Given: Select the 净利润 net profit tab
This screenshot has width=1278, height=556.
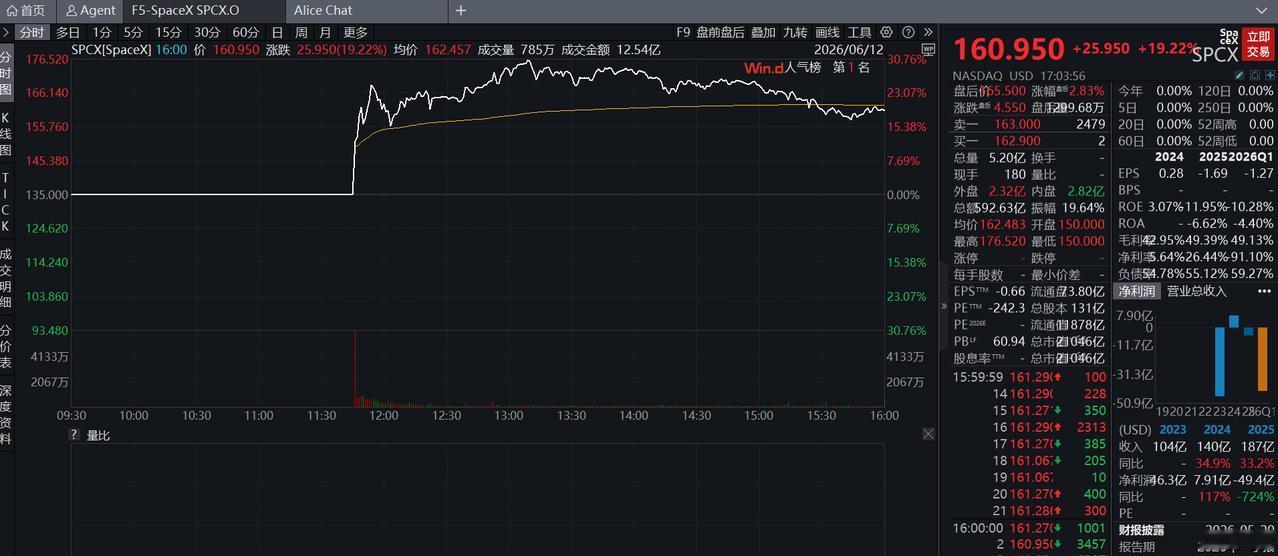Looking at the screenshot, I should (x=1136, y=291).
